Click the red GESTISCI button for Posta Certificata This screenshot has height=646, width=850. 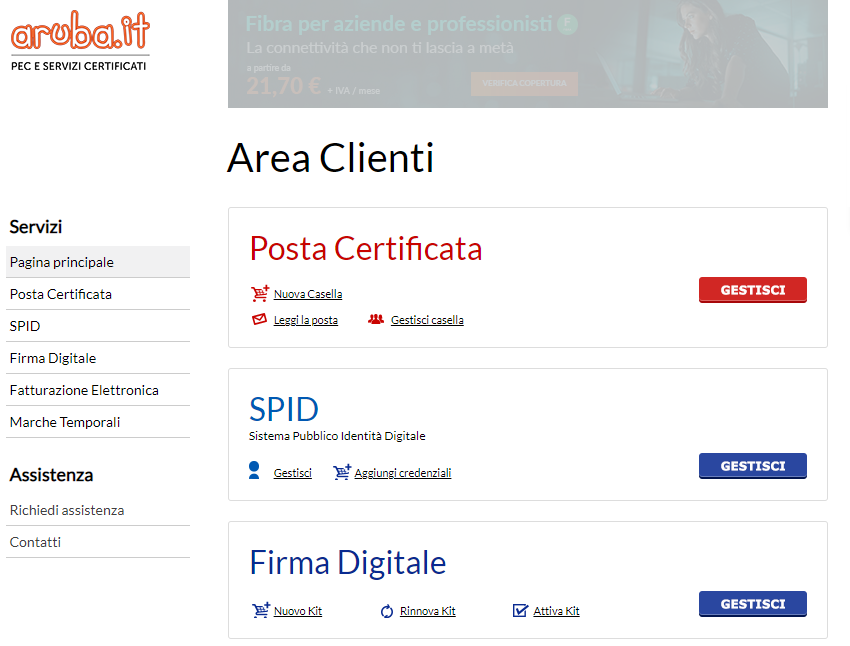tap(752, 290)
